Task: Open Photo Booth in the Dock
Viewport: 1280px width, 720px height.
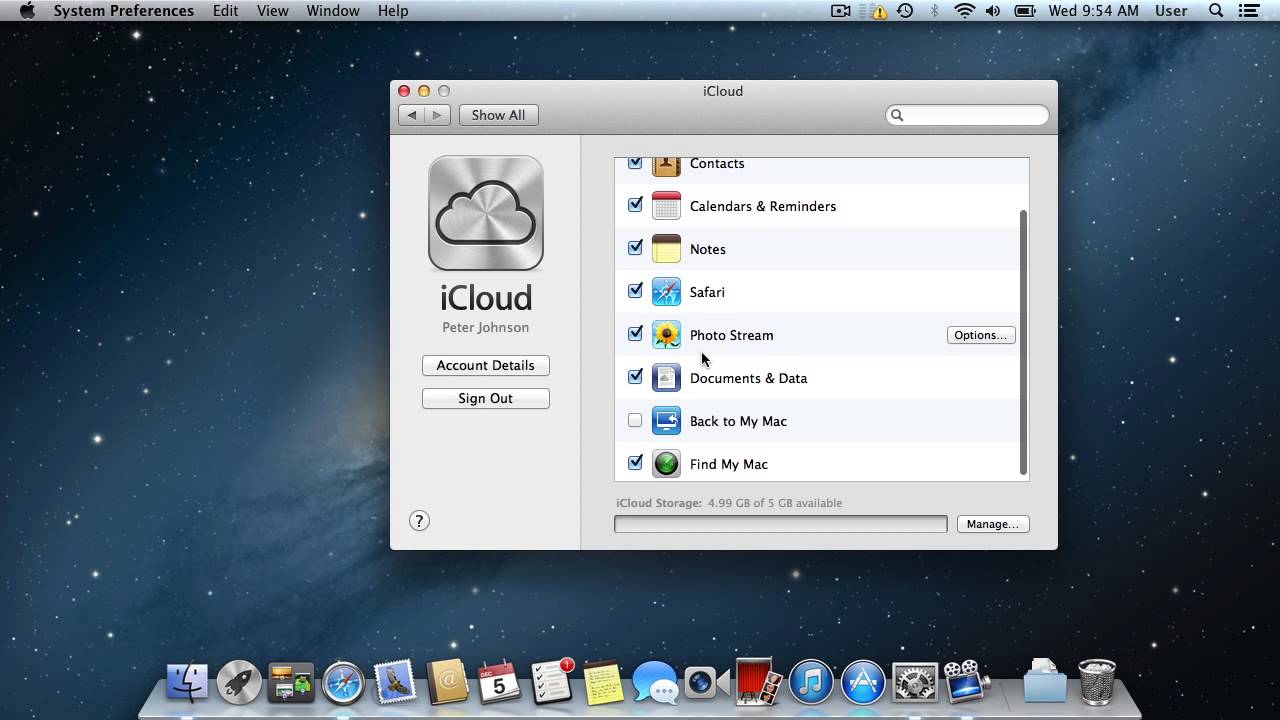Action: point(759,683)
